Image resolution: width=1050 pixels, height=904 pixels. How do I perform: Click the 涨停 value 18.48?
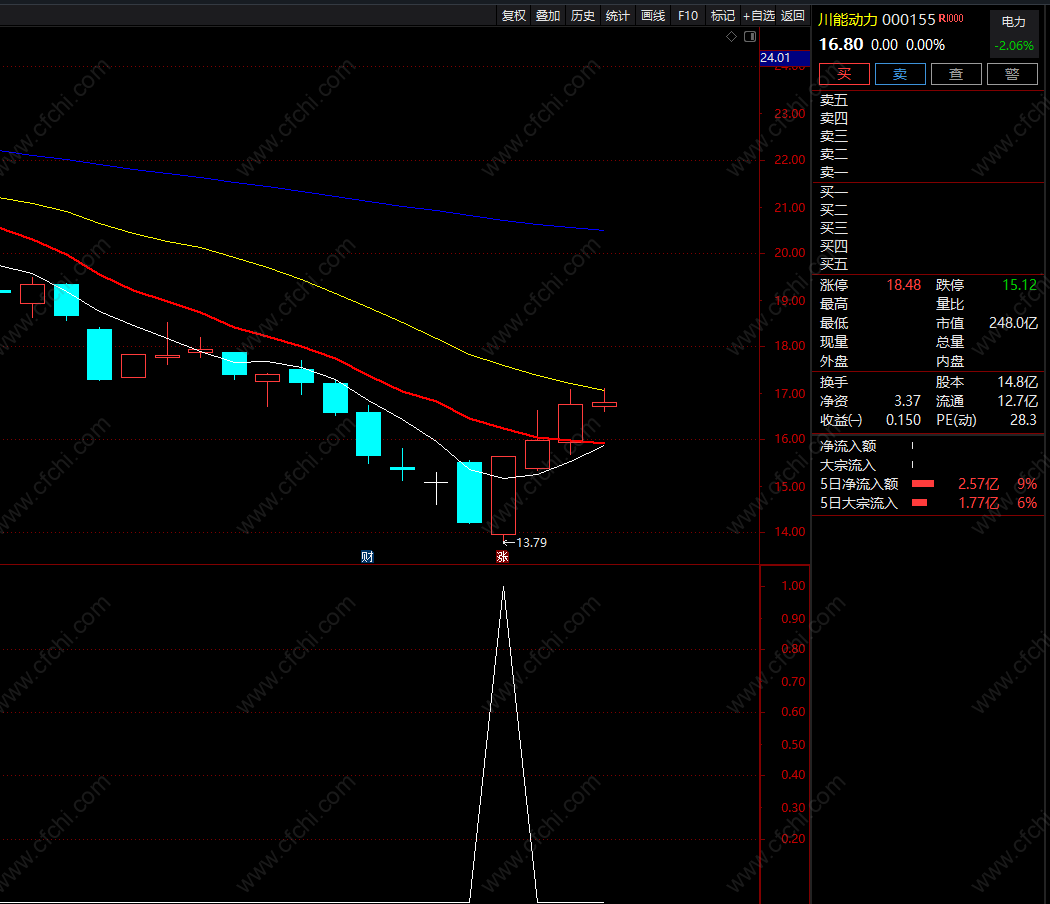[x=903, y=285]
